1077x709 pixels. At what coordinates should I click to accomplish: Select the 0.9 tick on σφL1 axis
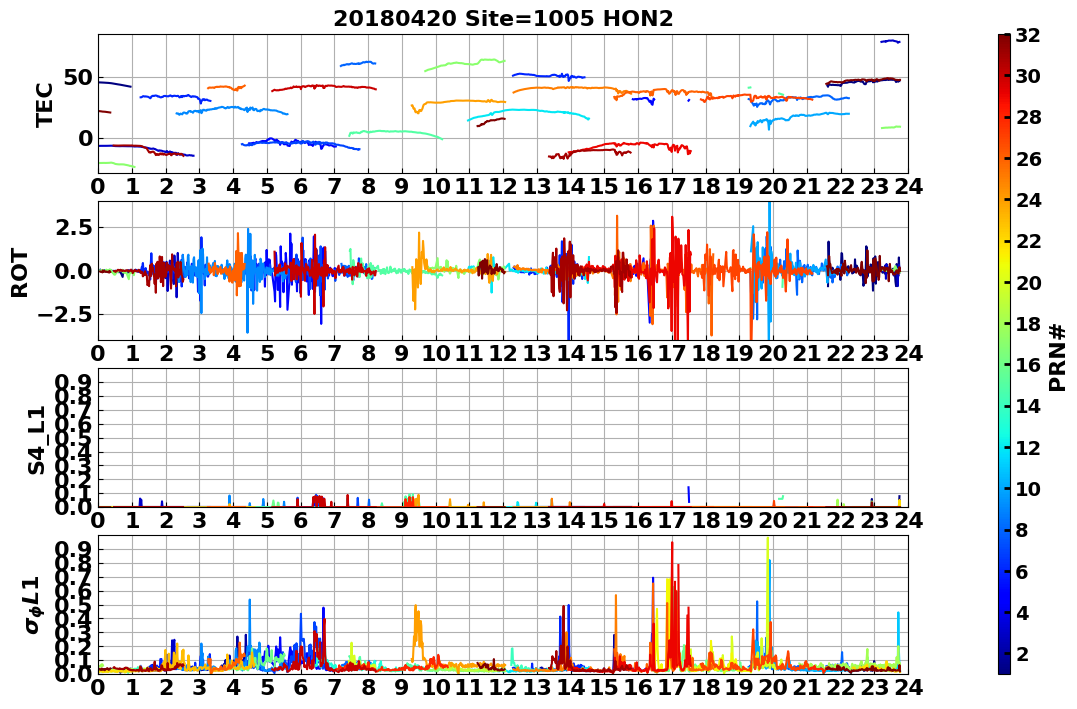point(73,549)
